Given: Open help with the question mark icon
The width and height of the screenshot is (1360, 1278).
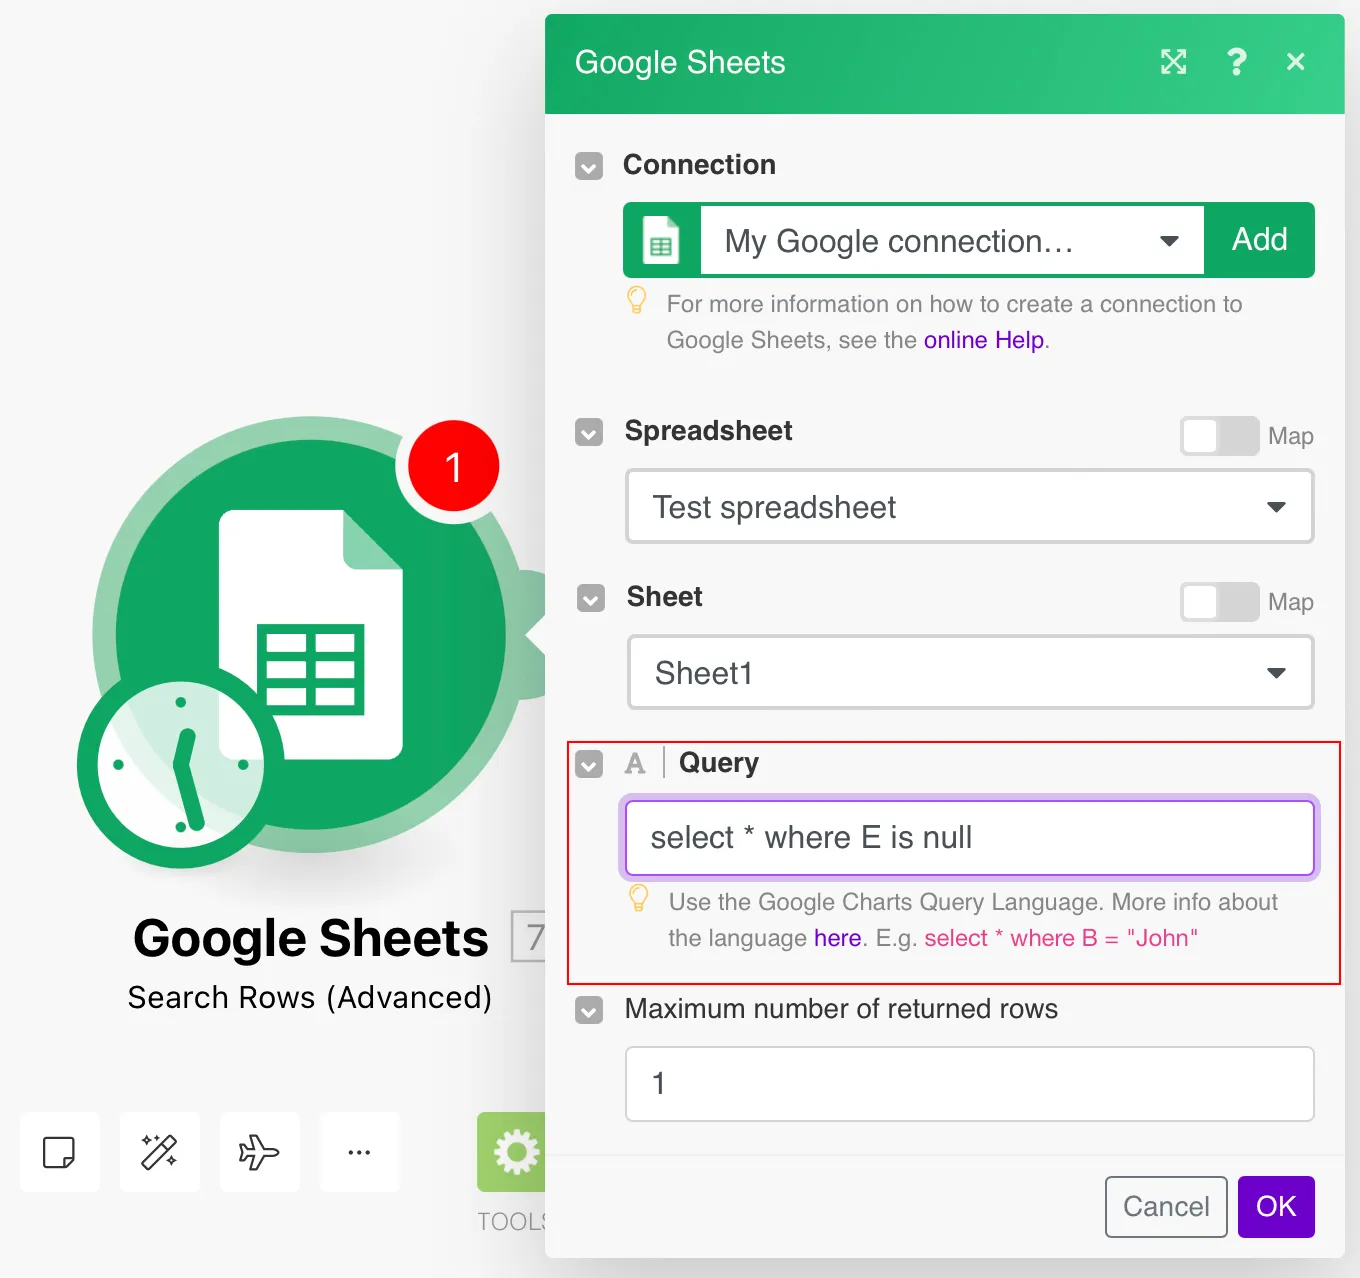Looking at the screenshot, I should pyautogui.click(x=1237, y=62).
